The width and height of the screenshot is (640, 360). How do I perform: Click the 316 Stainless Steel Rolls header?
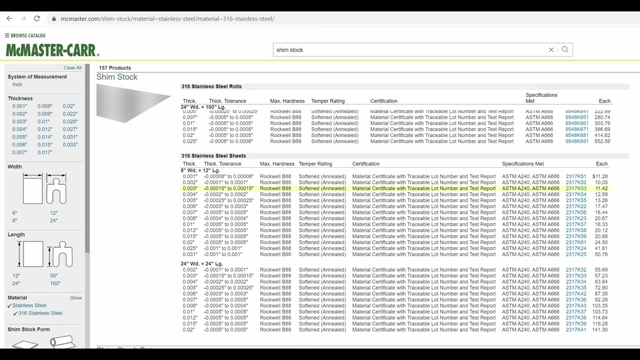click(211, 87)
